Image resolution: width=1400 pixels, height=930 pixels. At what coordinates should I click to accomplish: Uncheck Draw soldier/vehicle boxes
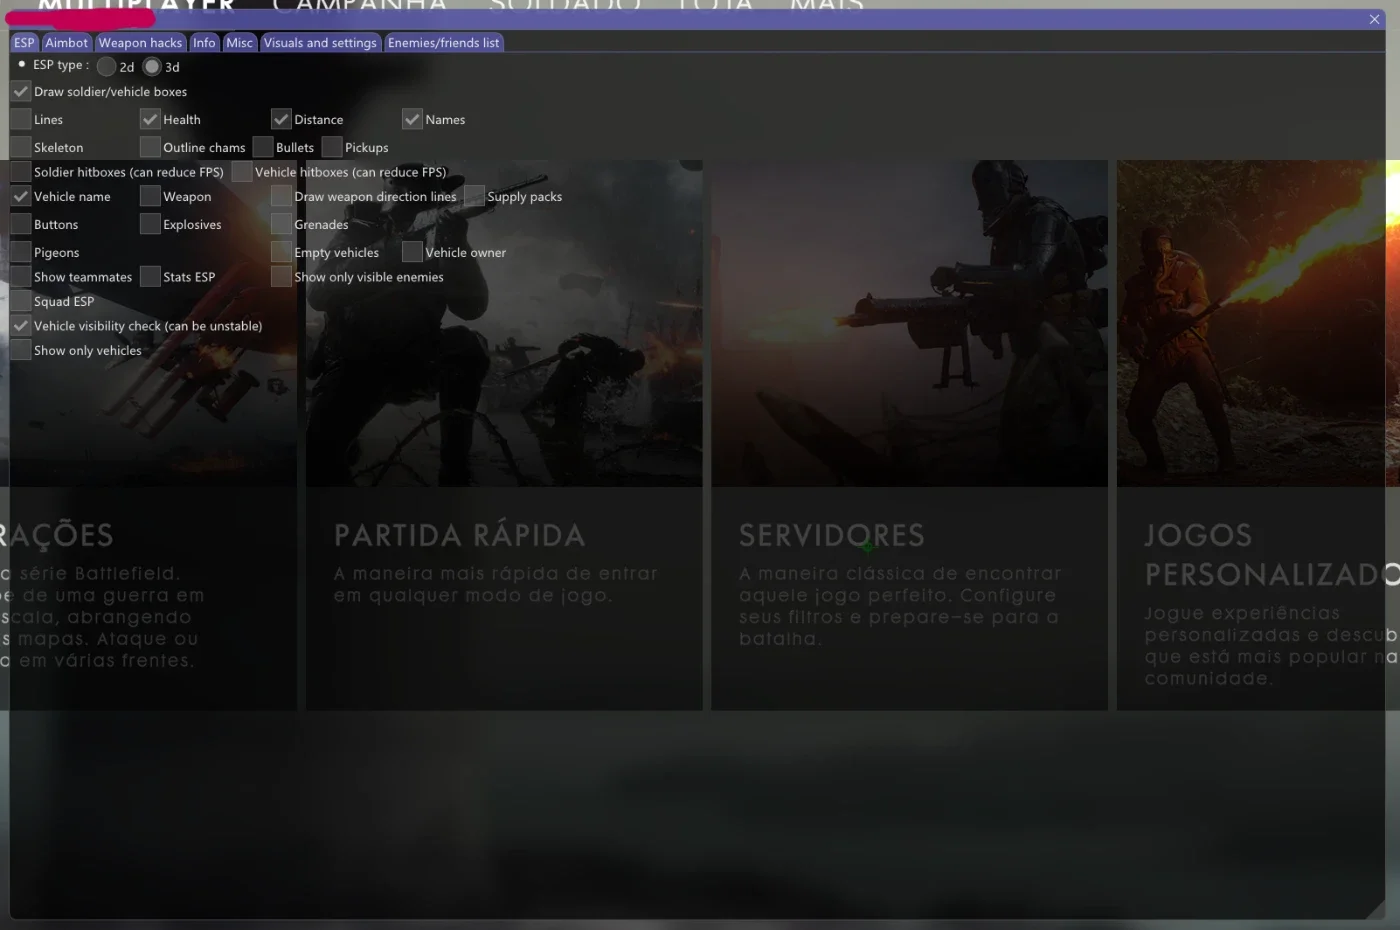pyautogui.click(x=21, y=91)
